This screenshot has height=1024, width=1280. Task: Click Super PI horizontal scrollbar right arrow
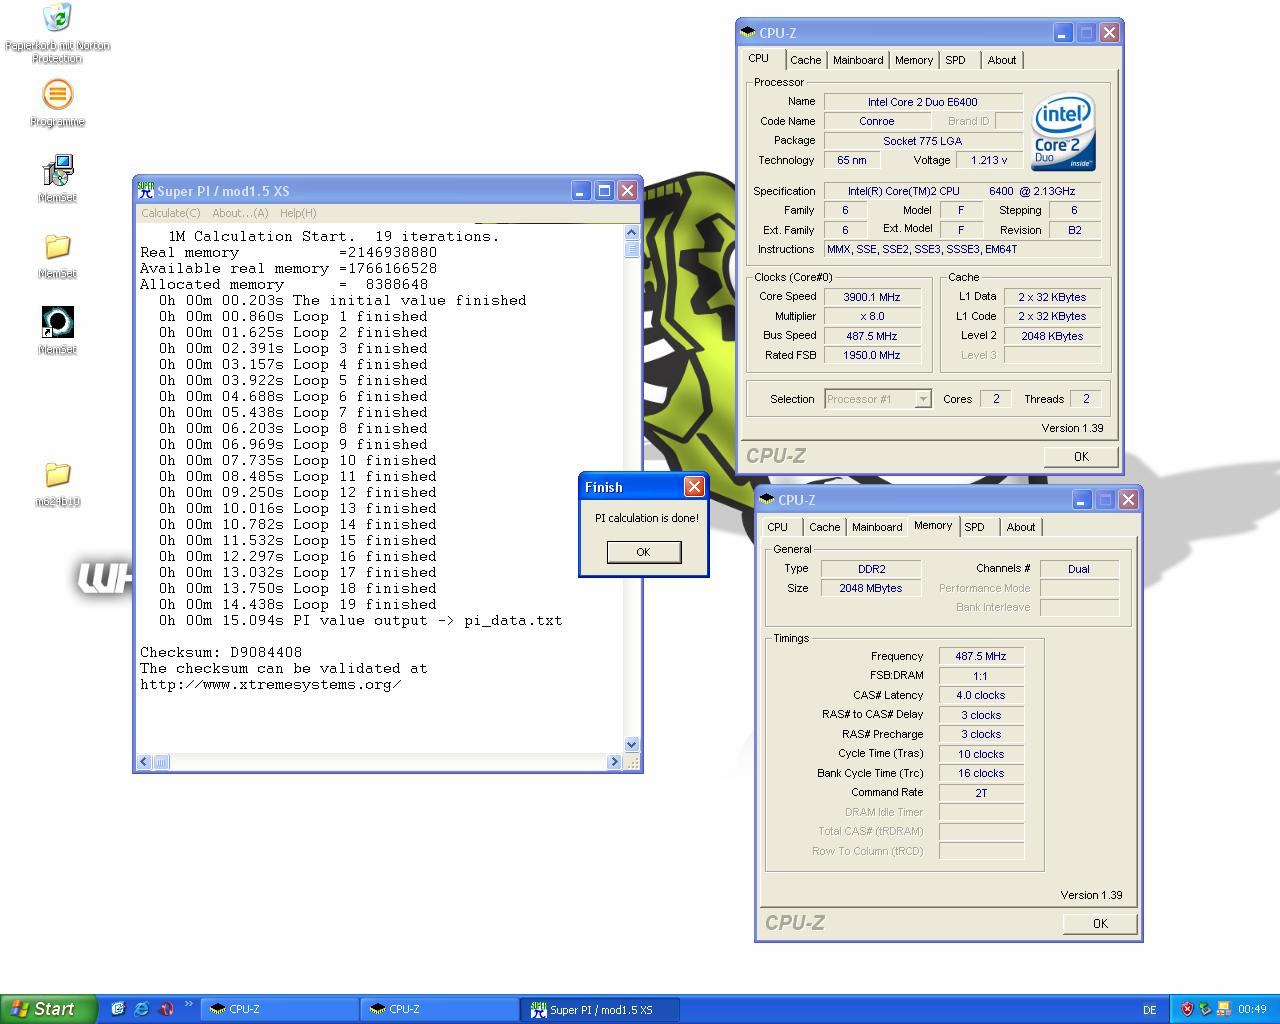pos(614,762)
